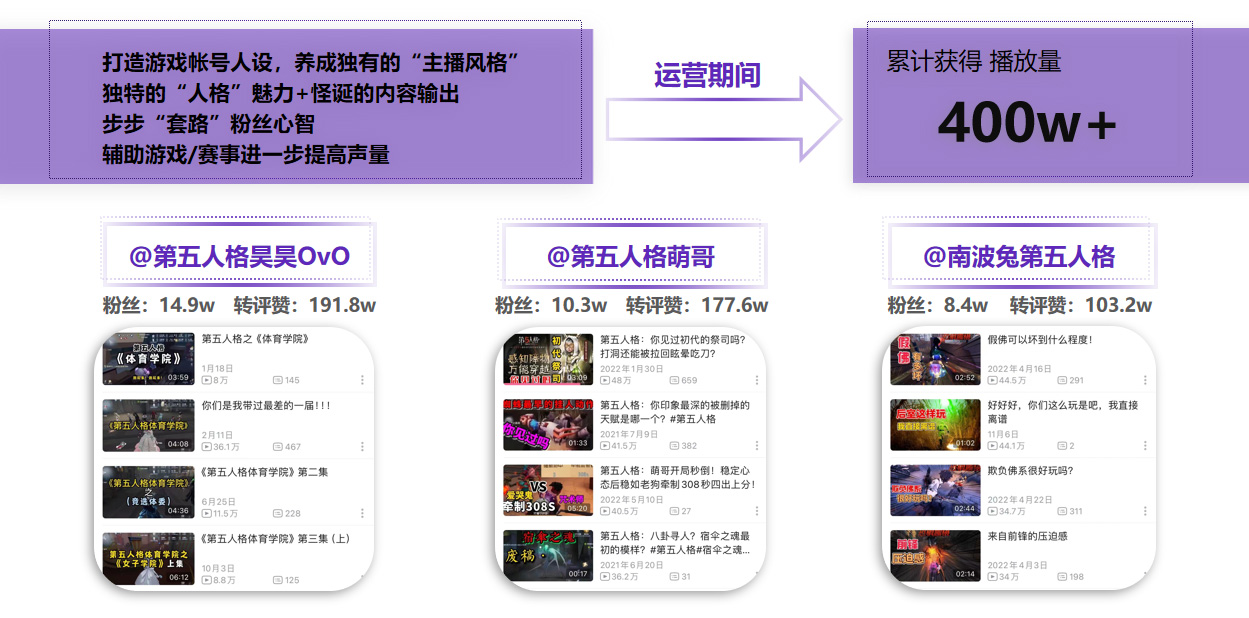Click the comment icon showing 382

[x=675, y=446]
